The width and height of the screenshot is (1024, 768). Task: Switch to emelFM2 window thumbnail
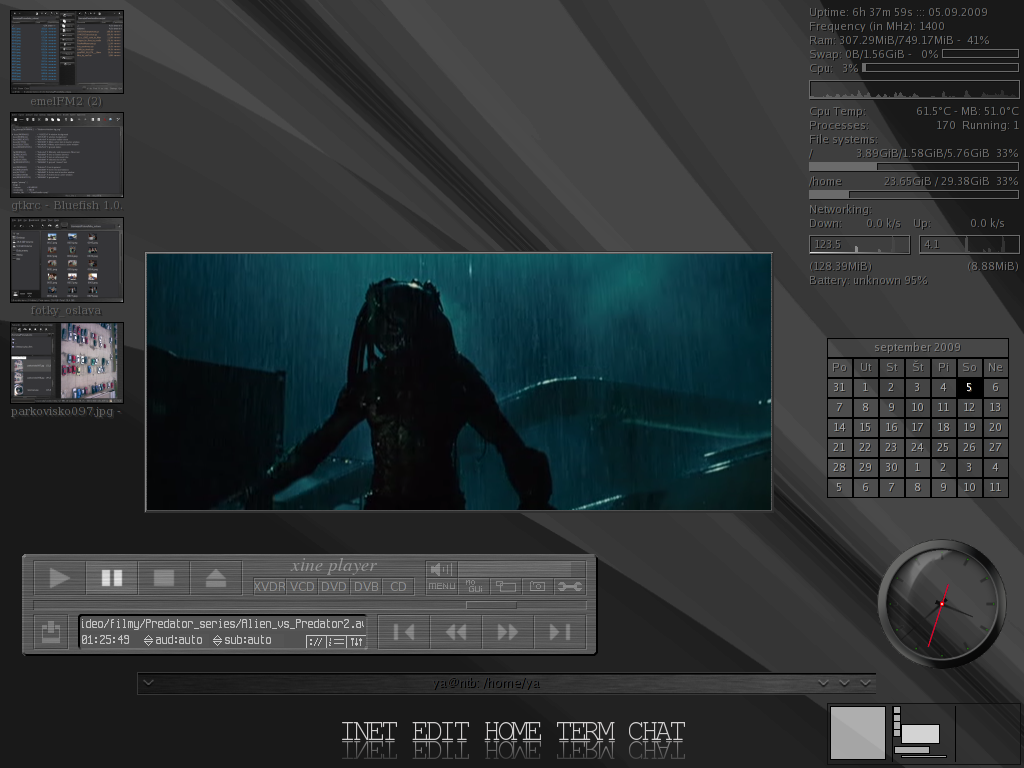67,52
